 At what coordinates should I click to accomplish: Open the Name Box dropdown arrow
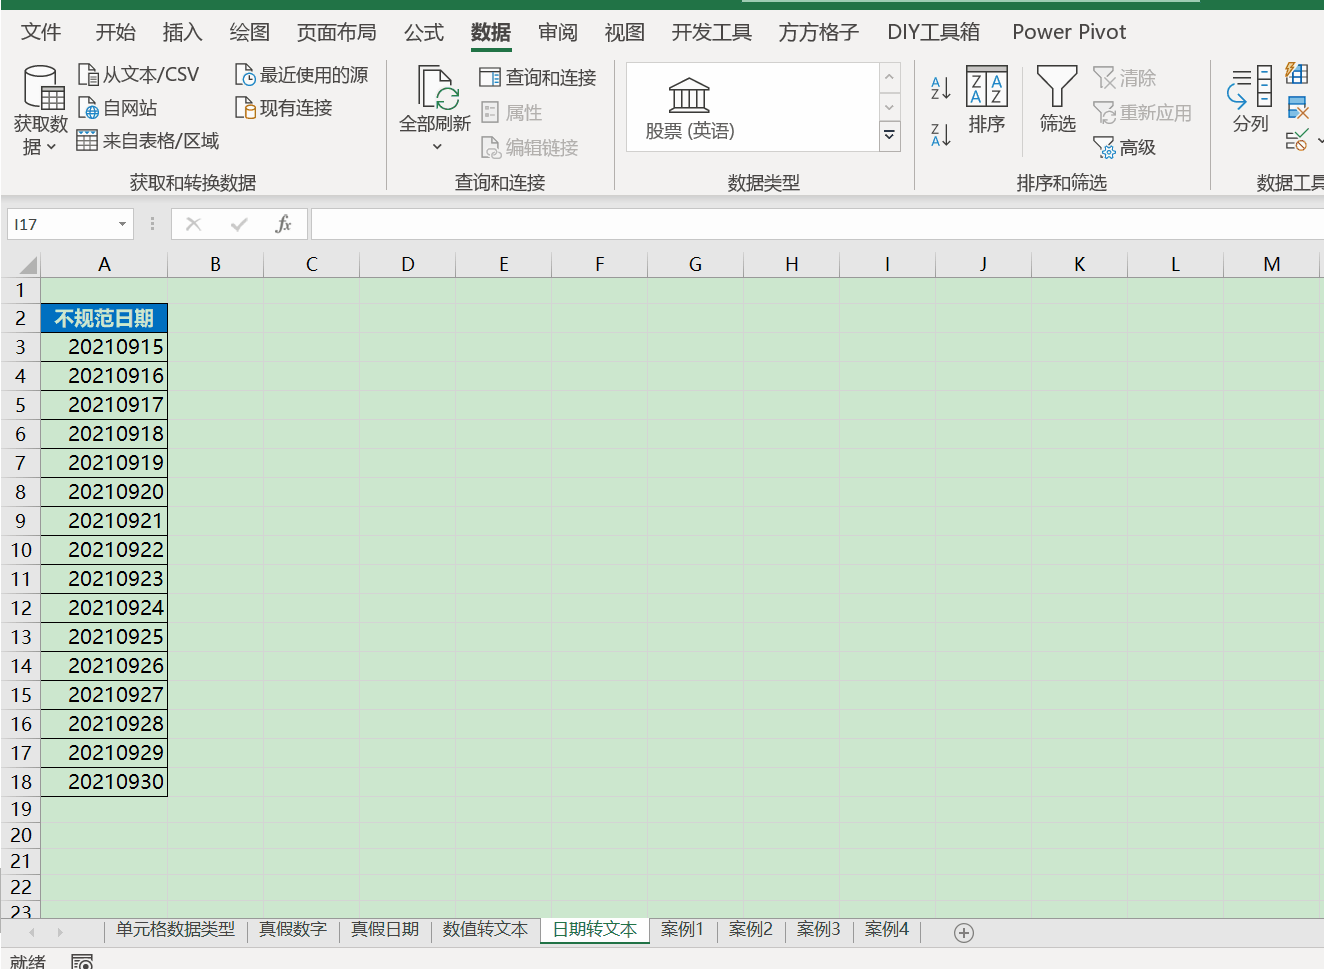(124, 223)
